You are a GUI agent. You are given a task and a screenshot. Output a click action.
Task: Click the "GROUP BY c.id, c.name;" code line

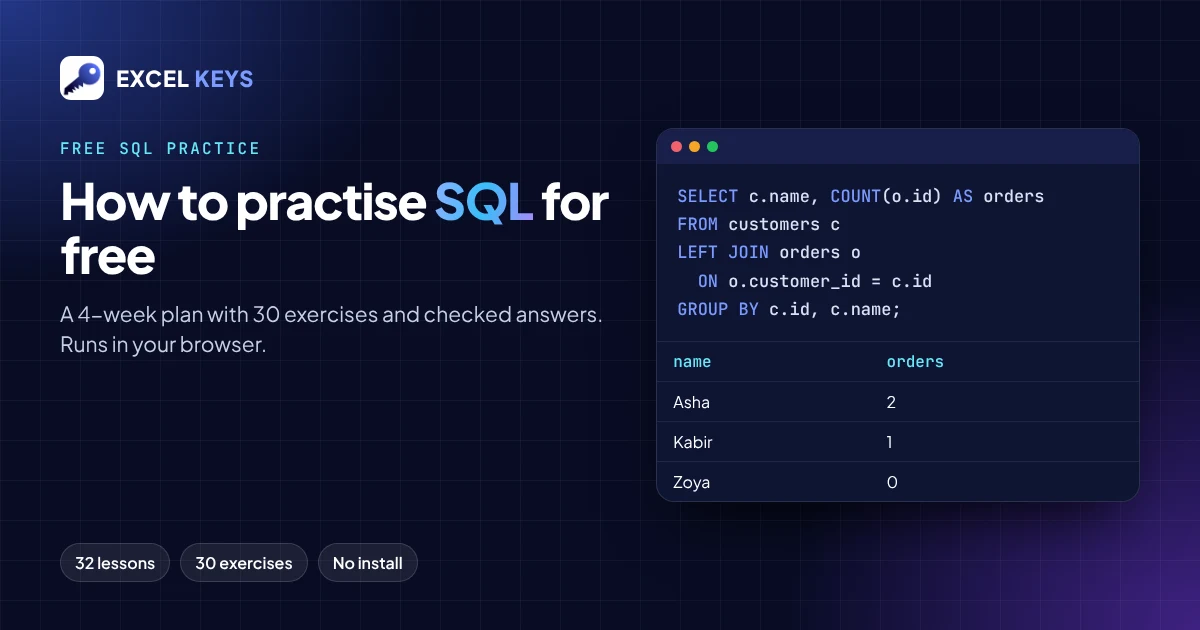(x=789, y=310)
